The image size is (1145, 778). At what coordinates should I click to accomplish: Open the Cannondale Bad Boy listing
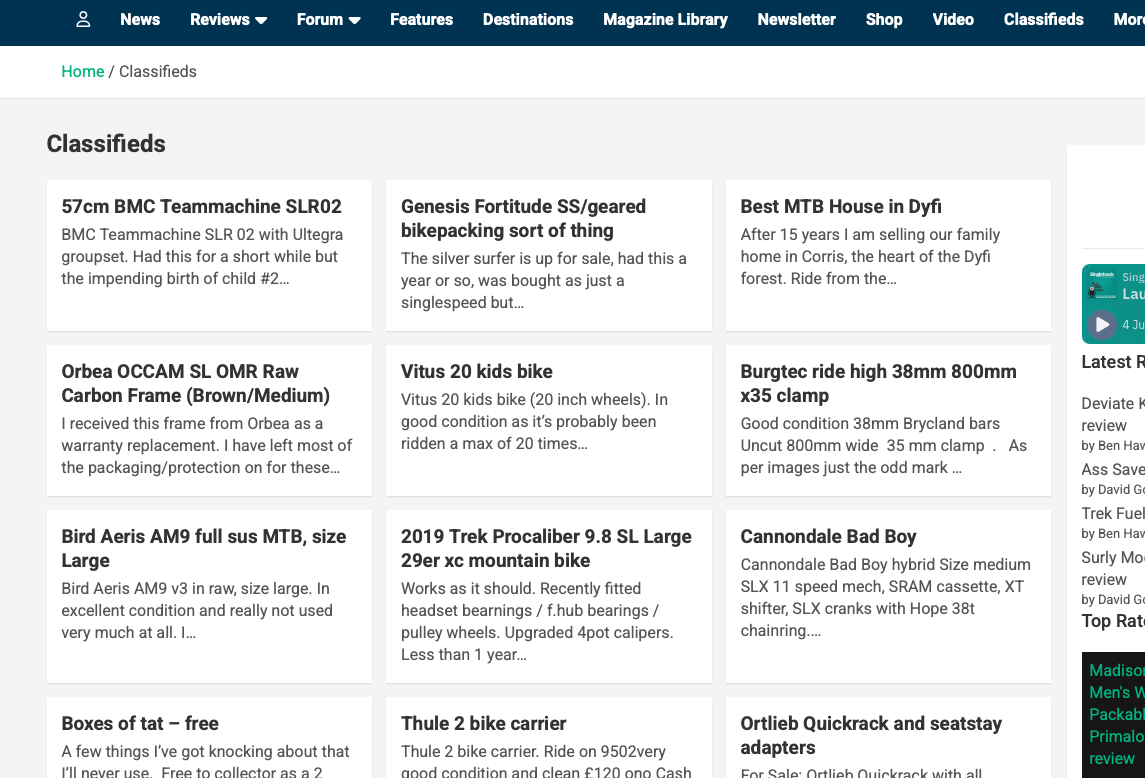[x=828, y=537]
